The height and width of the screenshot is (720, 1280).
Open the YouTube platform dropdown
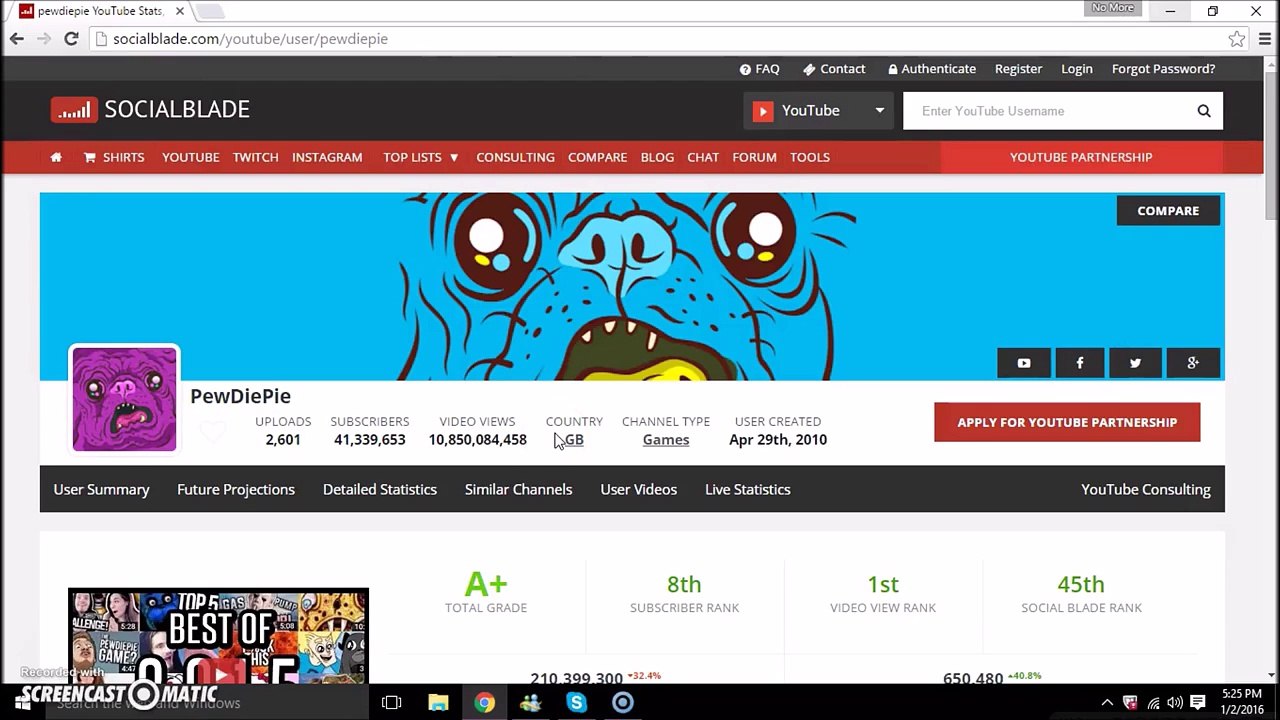pyautogui.click(x=818, y=111)
